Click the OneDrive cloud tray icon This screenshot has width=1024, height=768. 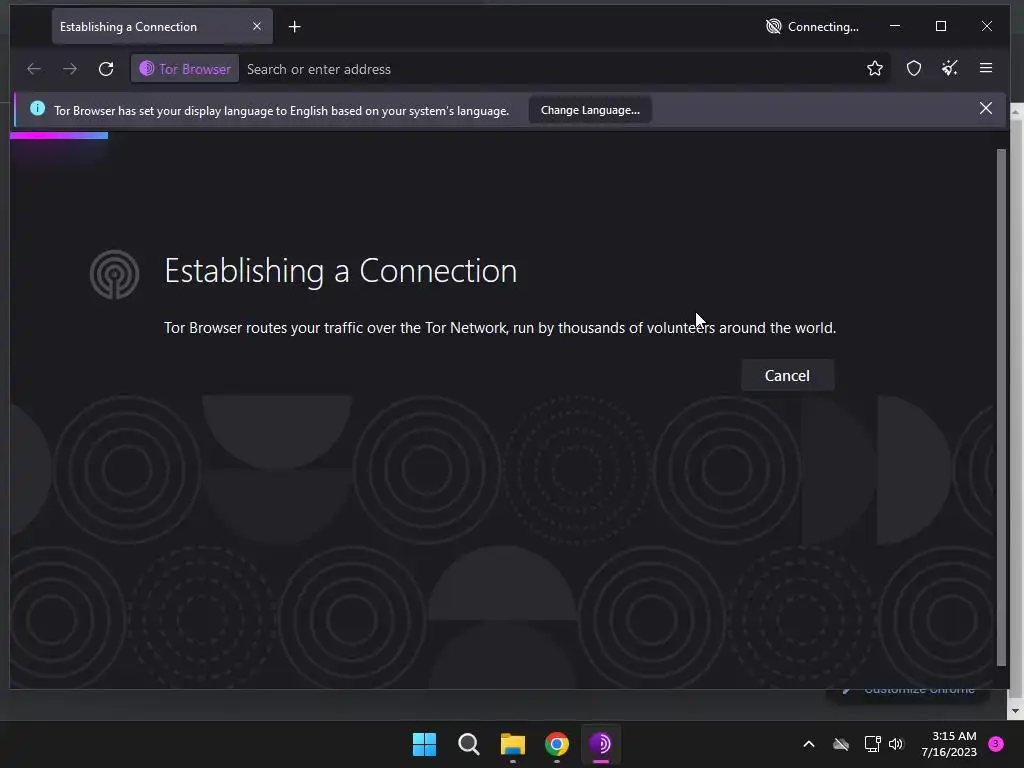coord(840,744)
